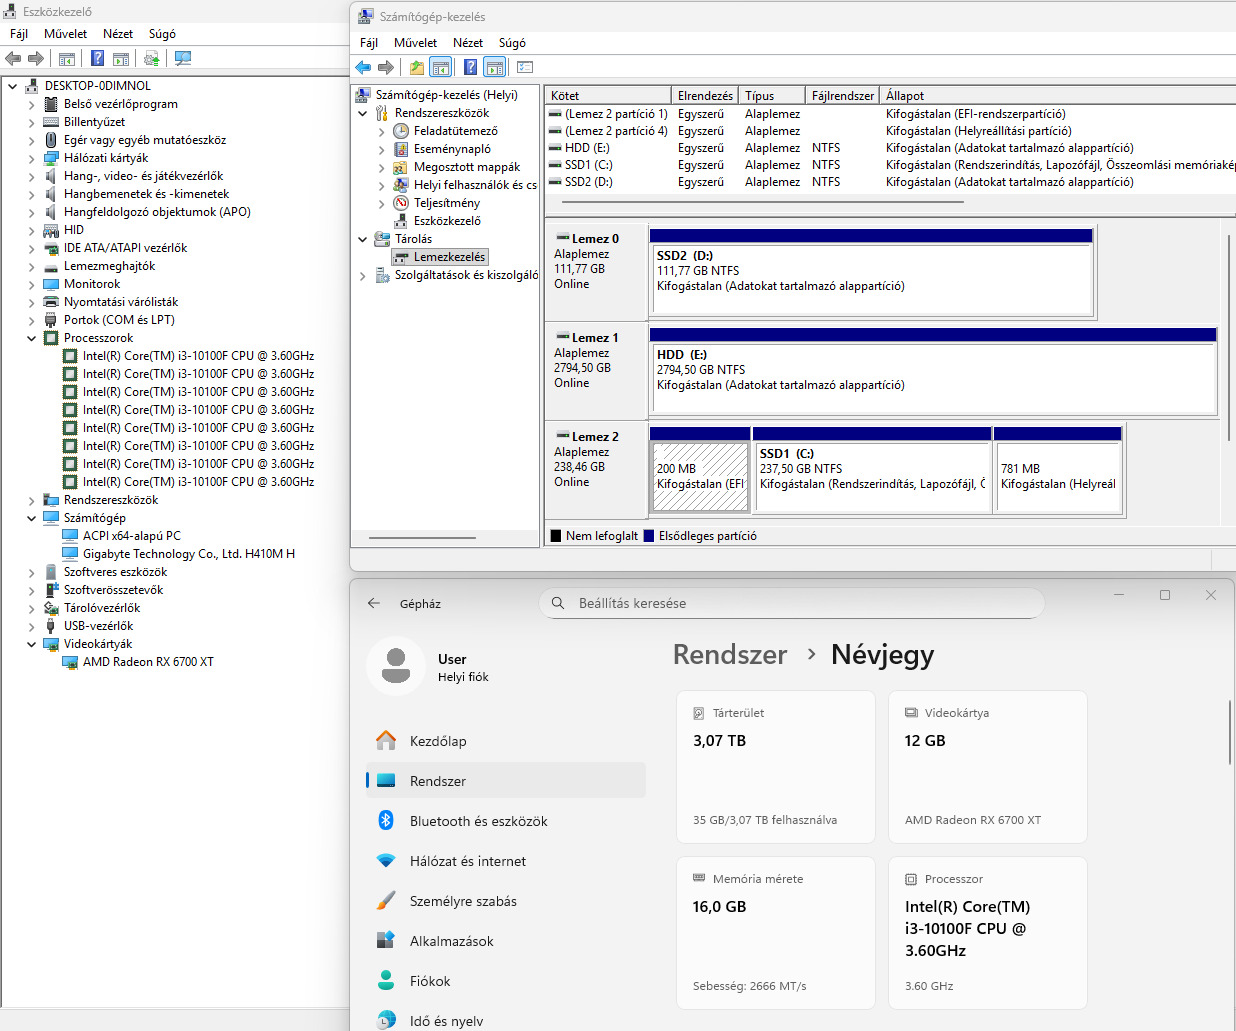The height and width of the screenshot is (1031, 1236).
Task: Open Nézet menu in Számítógép-kezelés
Action: coord(467,42)
